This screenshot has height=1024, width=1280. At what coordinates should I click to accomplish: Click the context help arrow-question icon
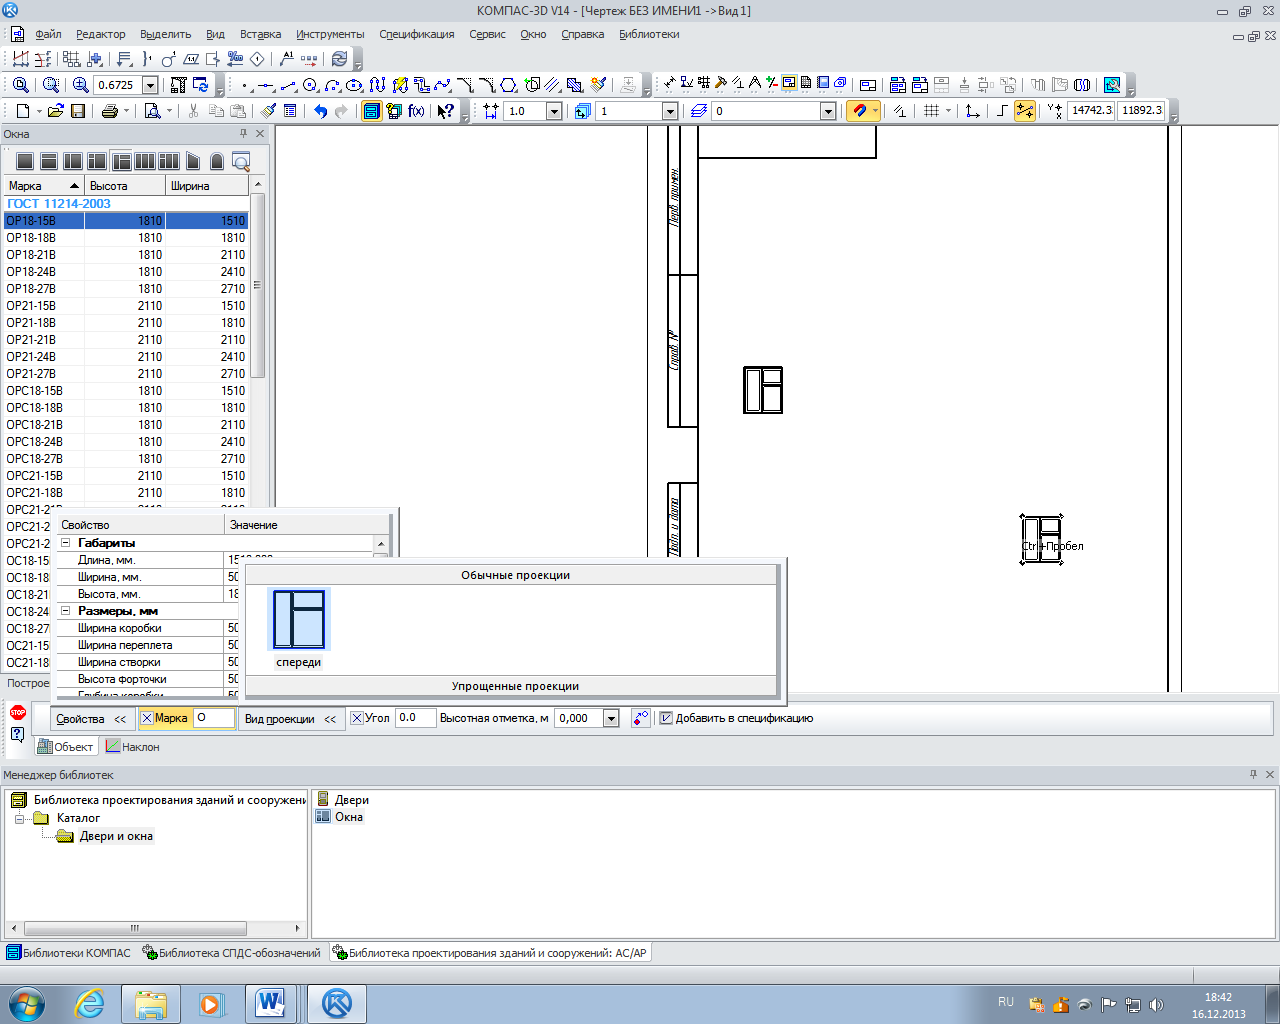pyautogui.click(x=446, y=111)
